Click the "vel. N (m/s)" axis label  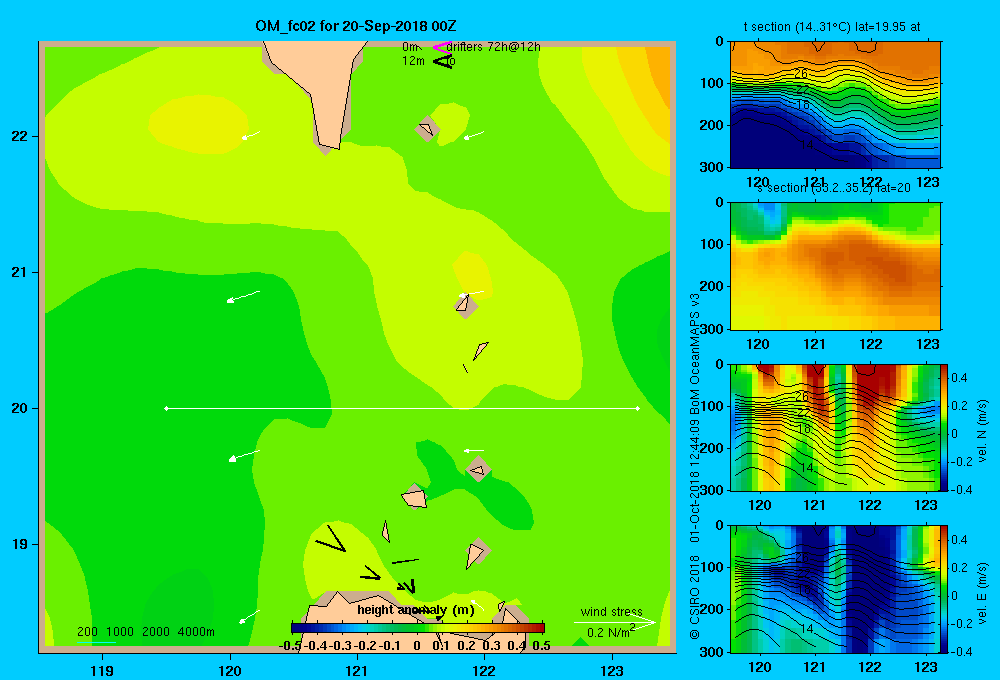coord(983,431)
